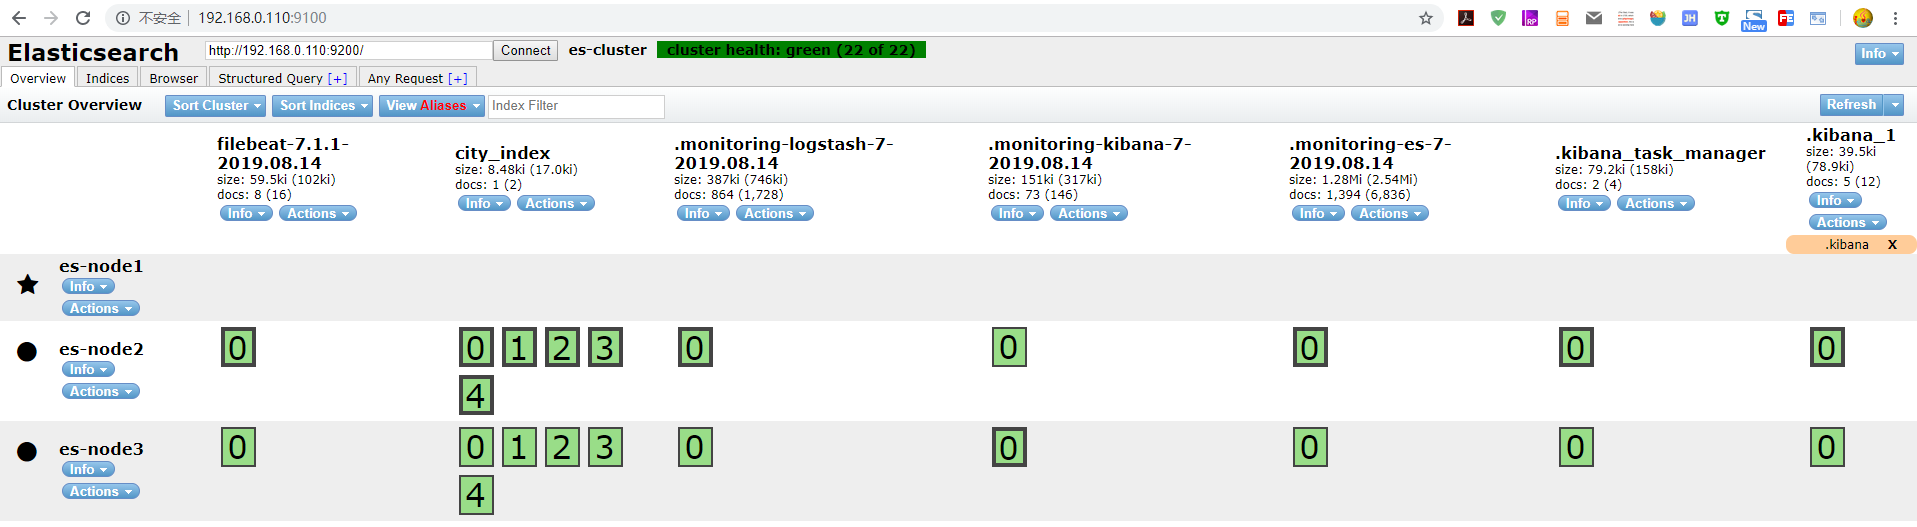The width and height of the screenshot is (1917, 527).
Task: Select filebeat shard 0 on es-node2
Action: point(238,348)
